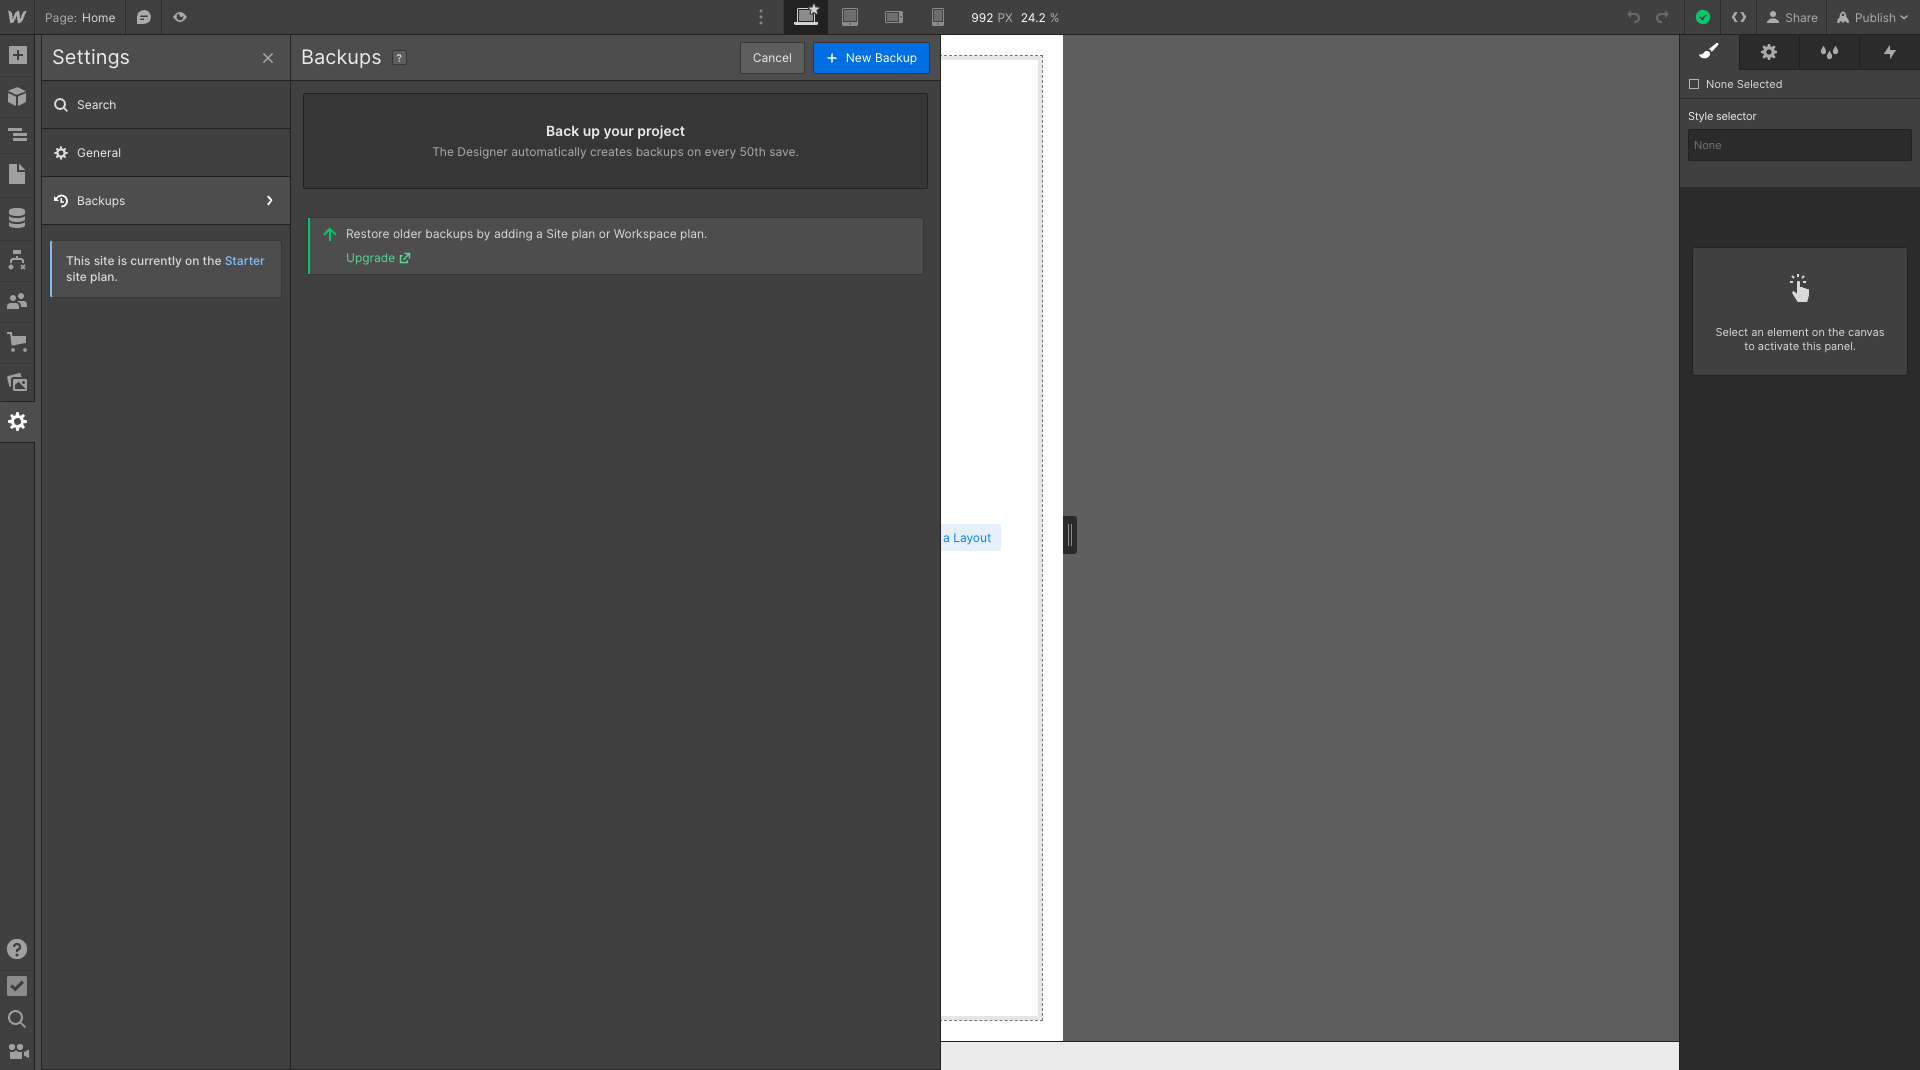Open the quick find magnifier at sidebar bottom

click(x=17, y=1019)
